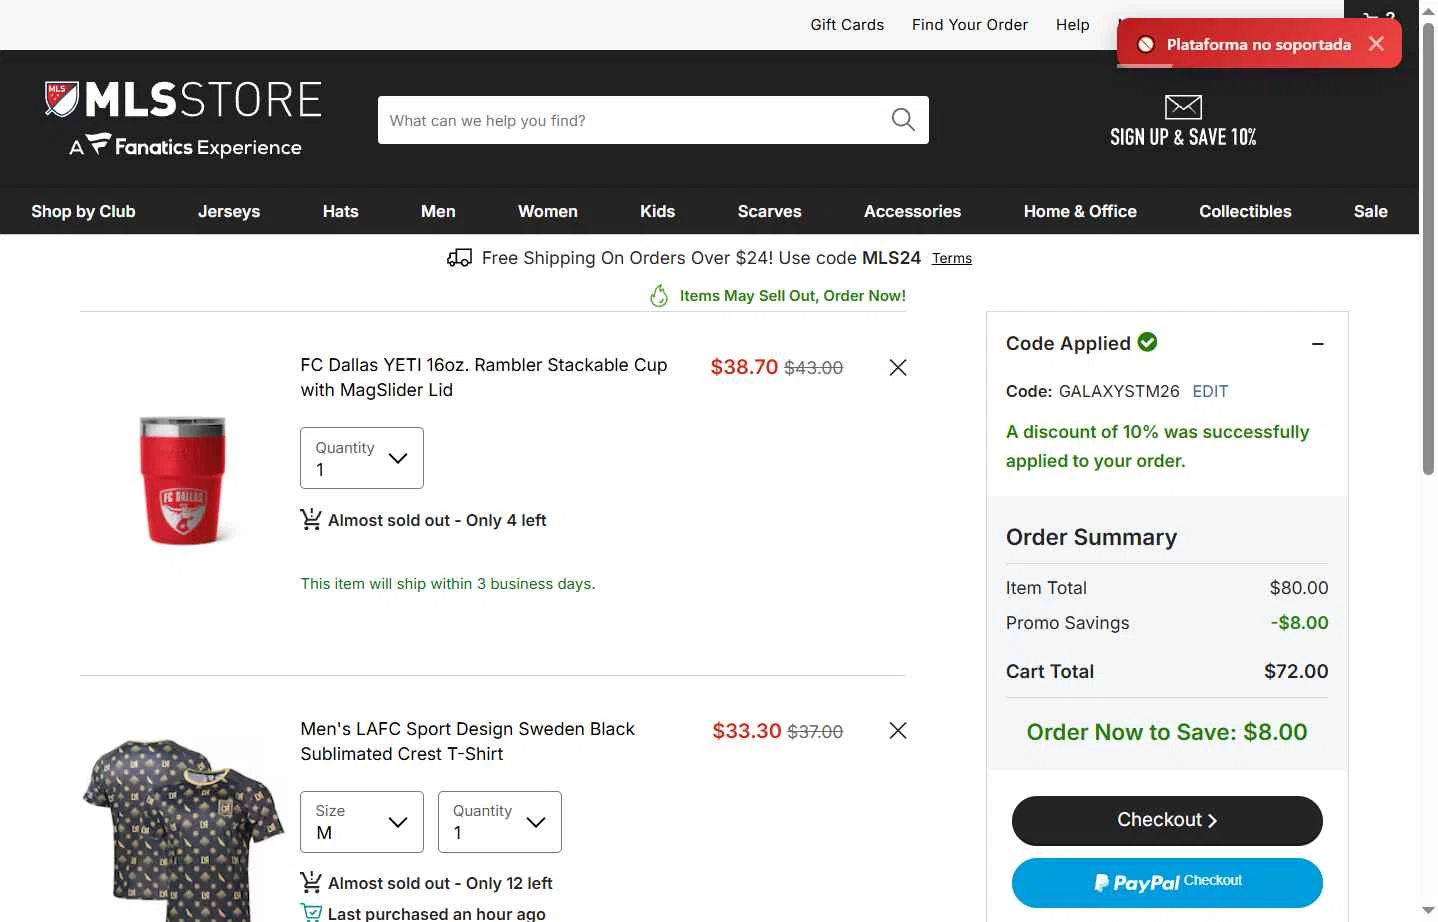Open the Kids menu

point(658,211)
